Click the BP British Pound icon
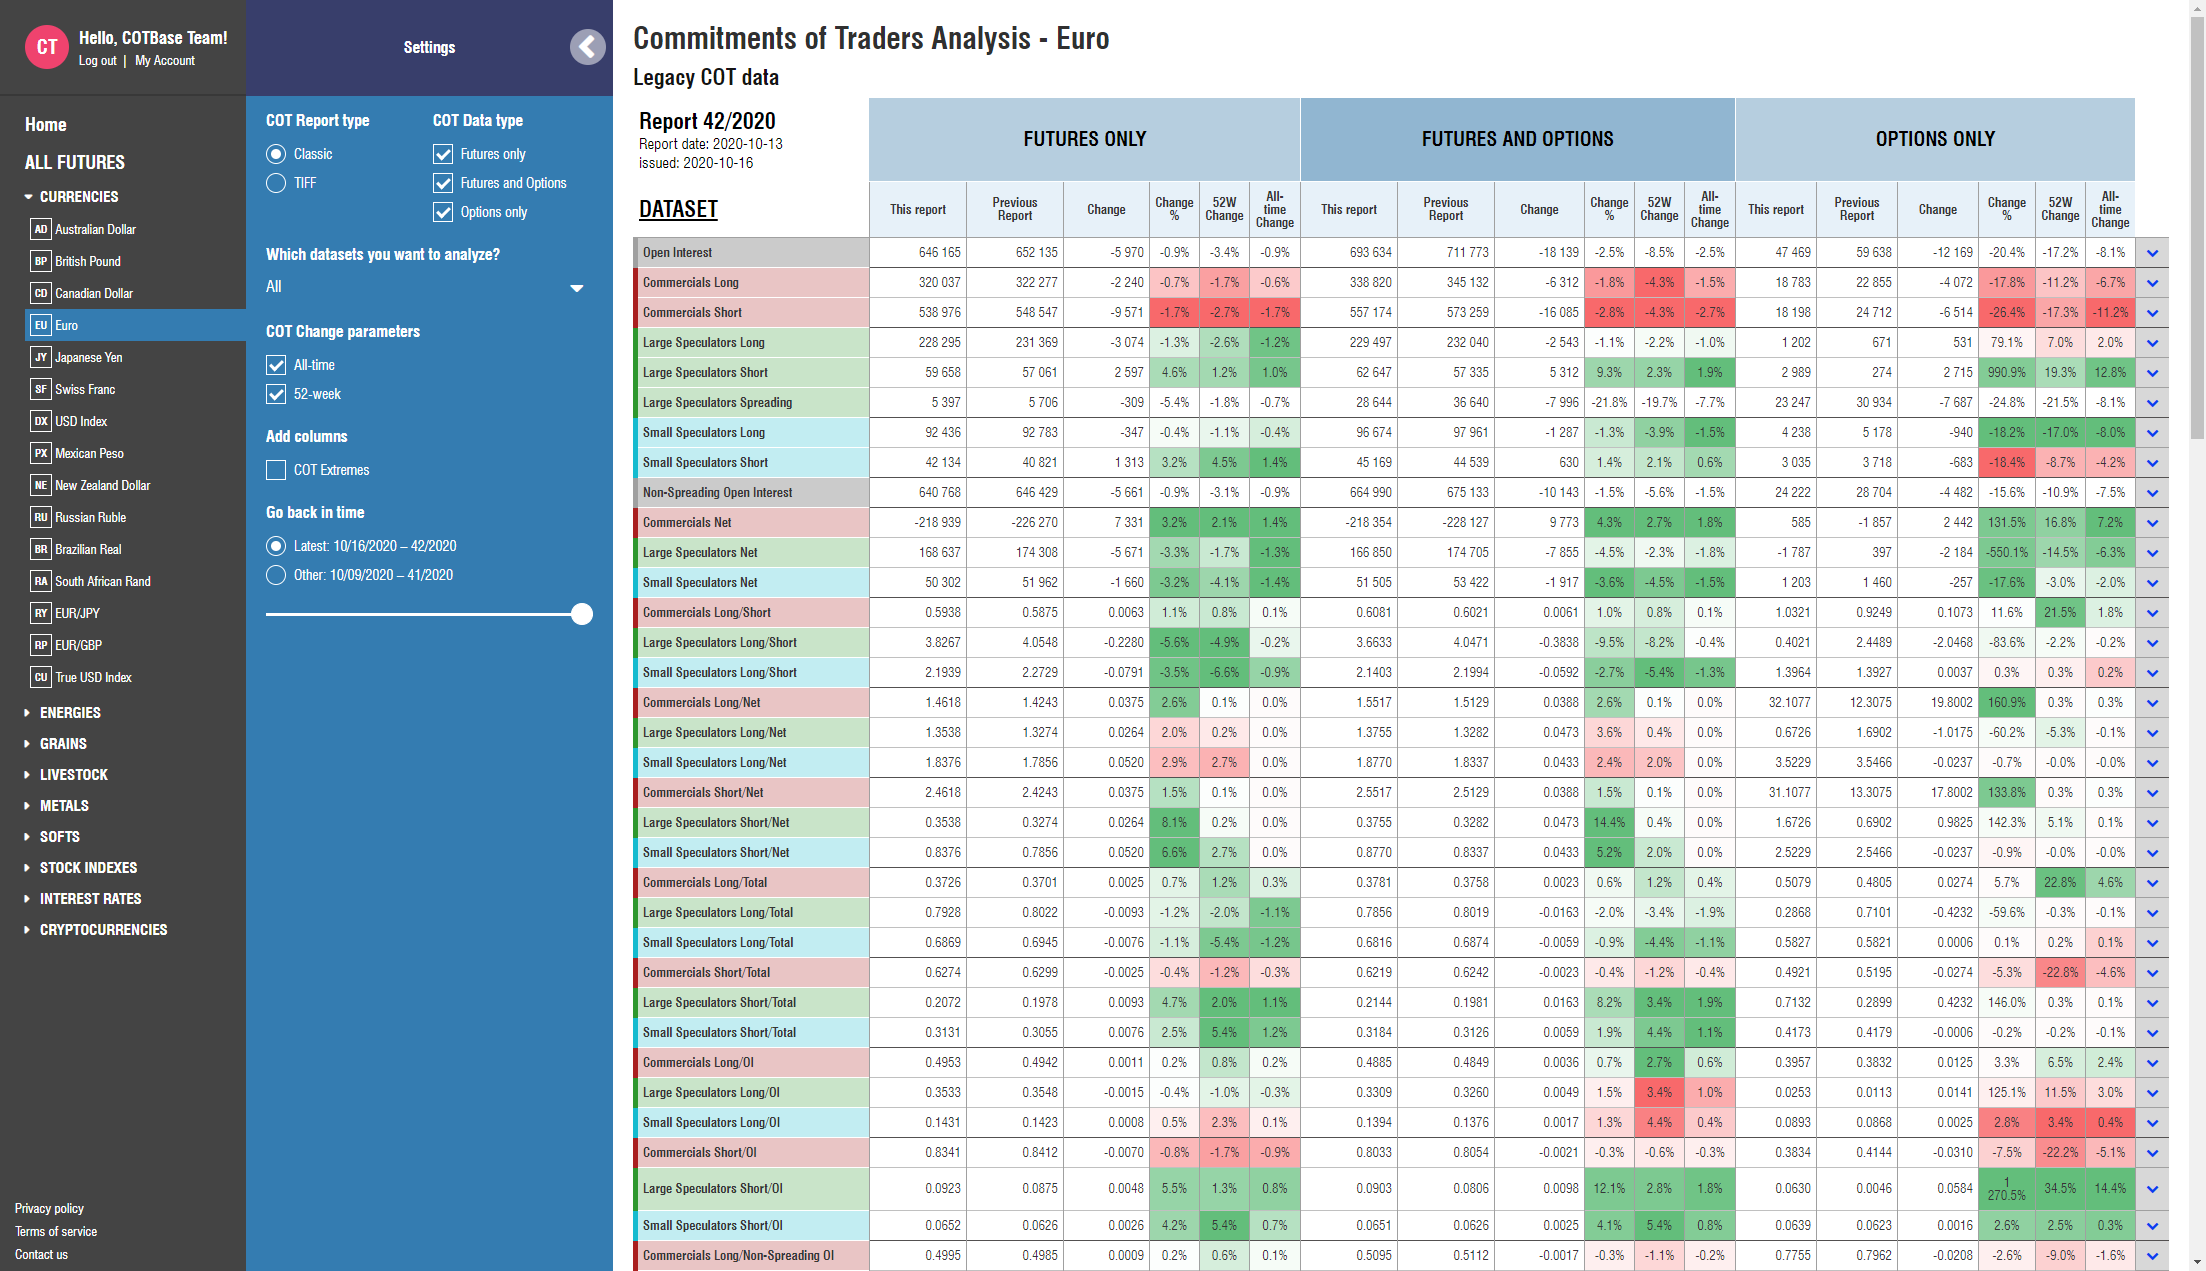The width and height of the screenshot is (2206, 1271). (x=40, y=261)
